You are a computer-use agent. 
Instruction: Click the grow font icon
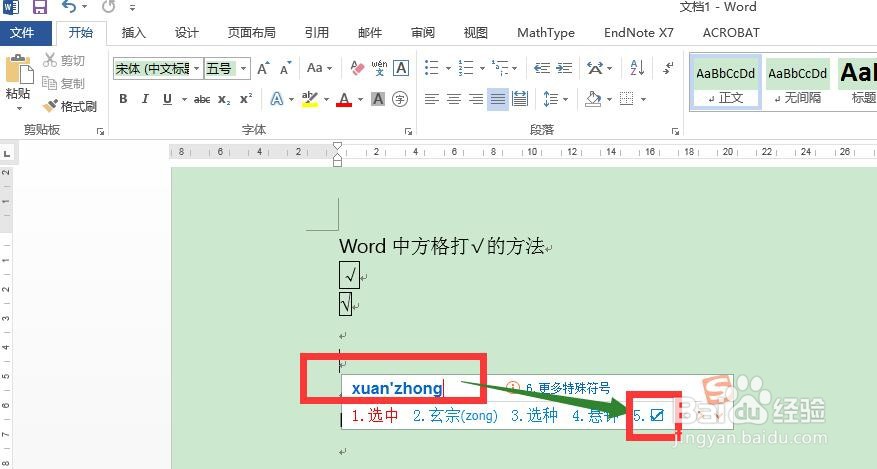(x=263, y=69)
